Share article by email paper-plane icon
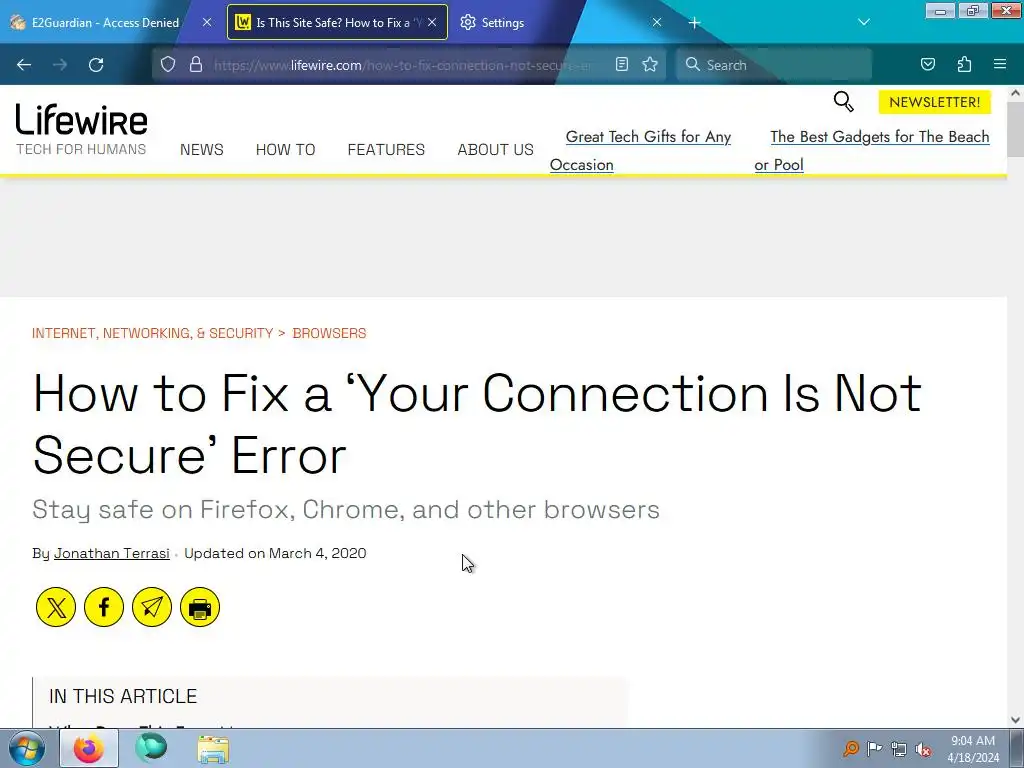Image resolution: width=1024 pixels, height=768 pixels. click(152, 607)
